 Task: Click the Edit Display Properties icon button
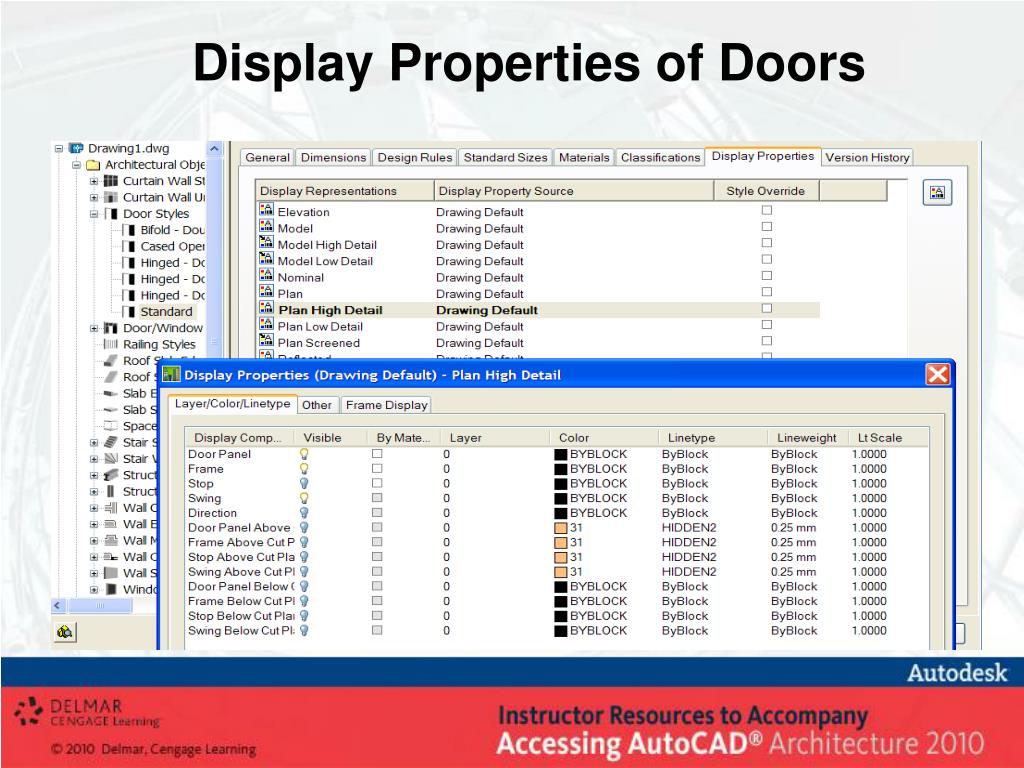click(x=937, y=193)
